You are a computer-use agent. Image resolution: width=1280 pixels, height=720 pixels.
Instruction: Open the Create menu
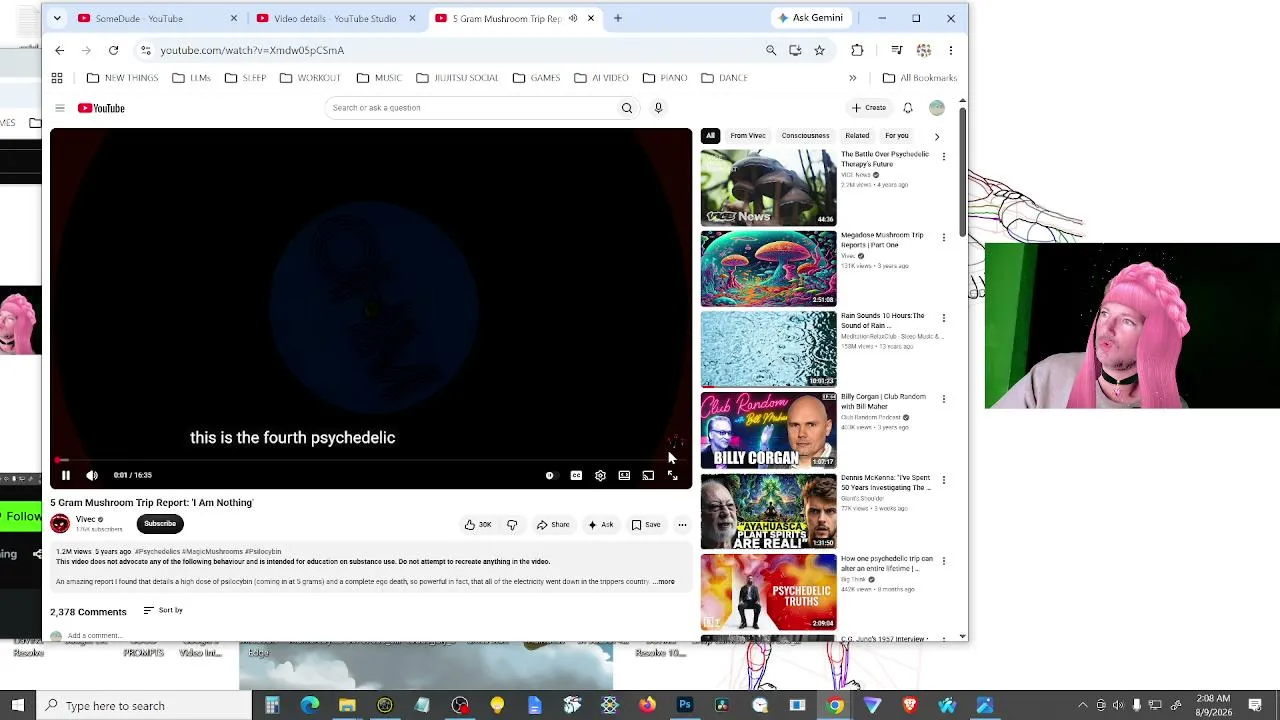click(x=869, y=108)
